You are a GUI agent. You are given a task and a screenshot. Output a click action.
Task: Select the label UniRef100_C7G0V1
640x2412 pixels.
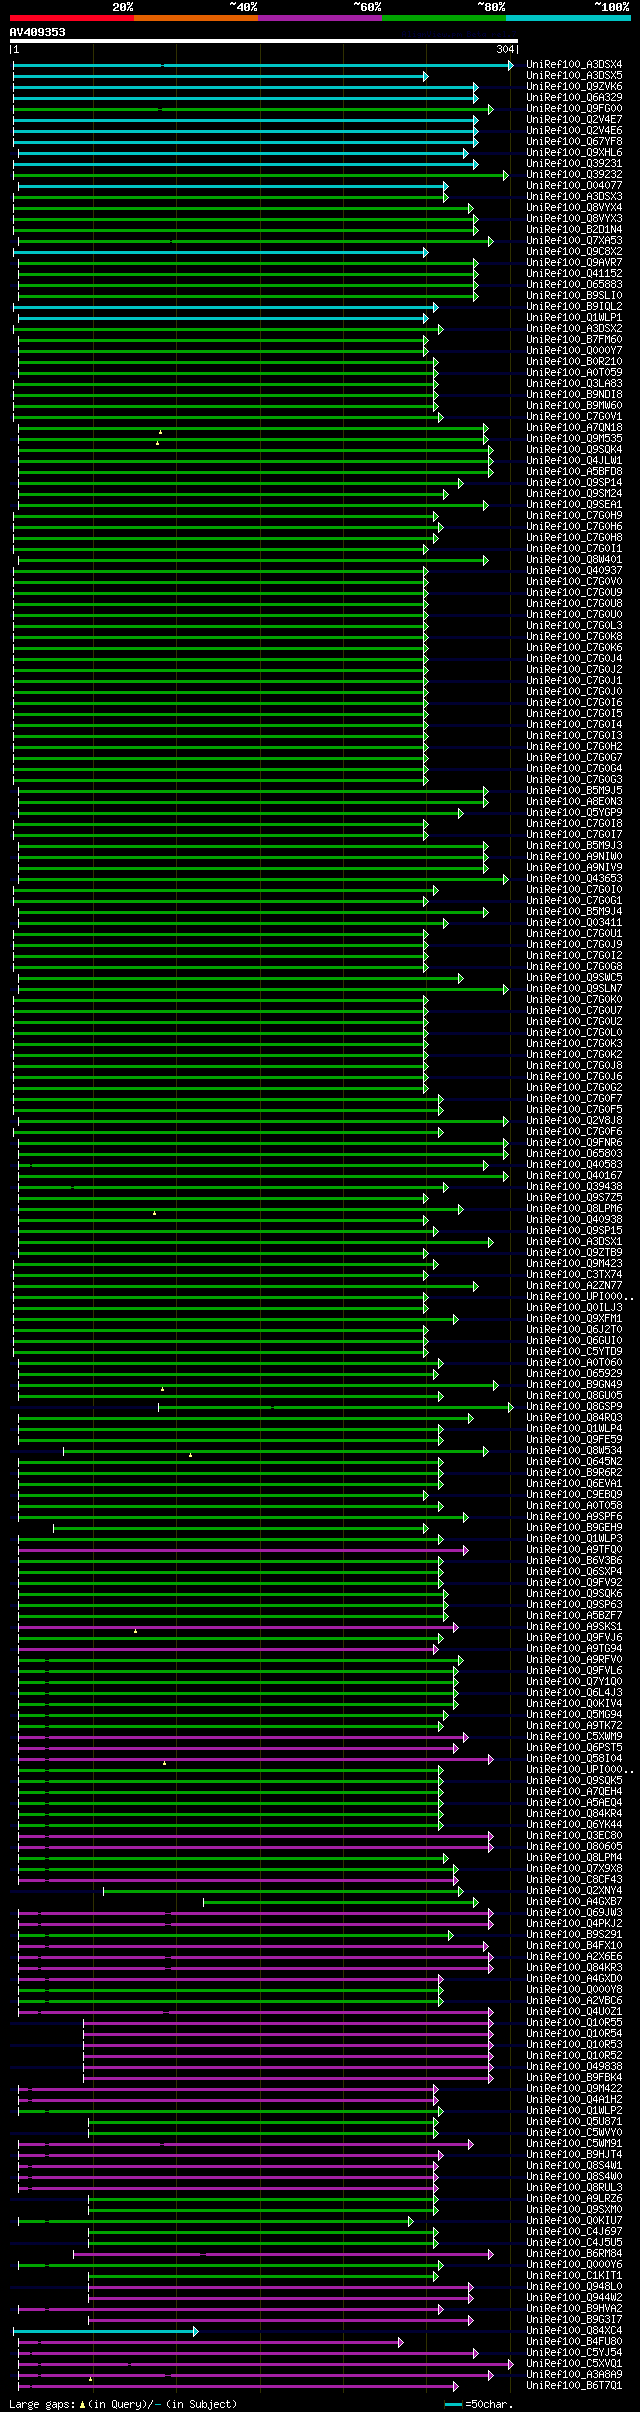(574, 417)
